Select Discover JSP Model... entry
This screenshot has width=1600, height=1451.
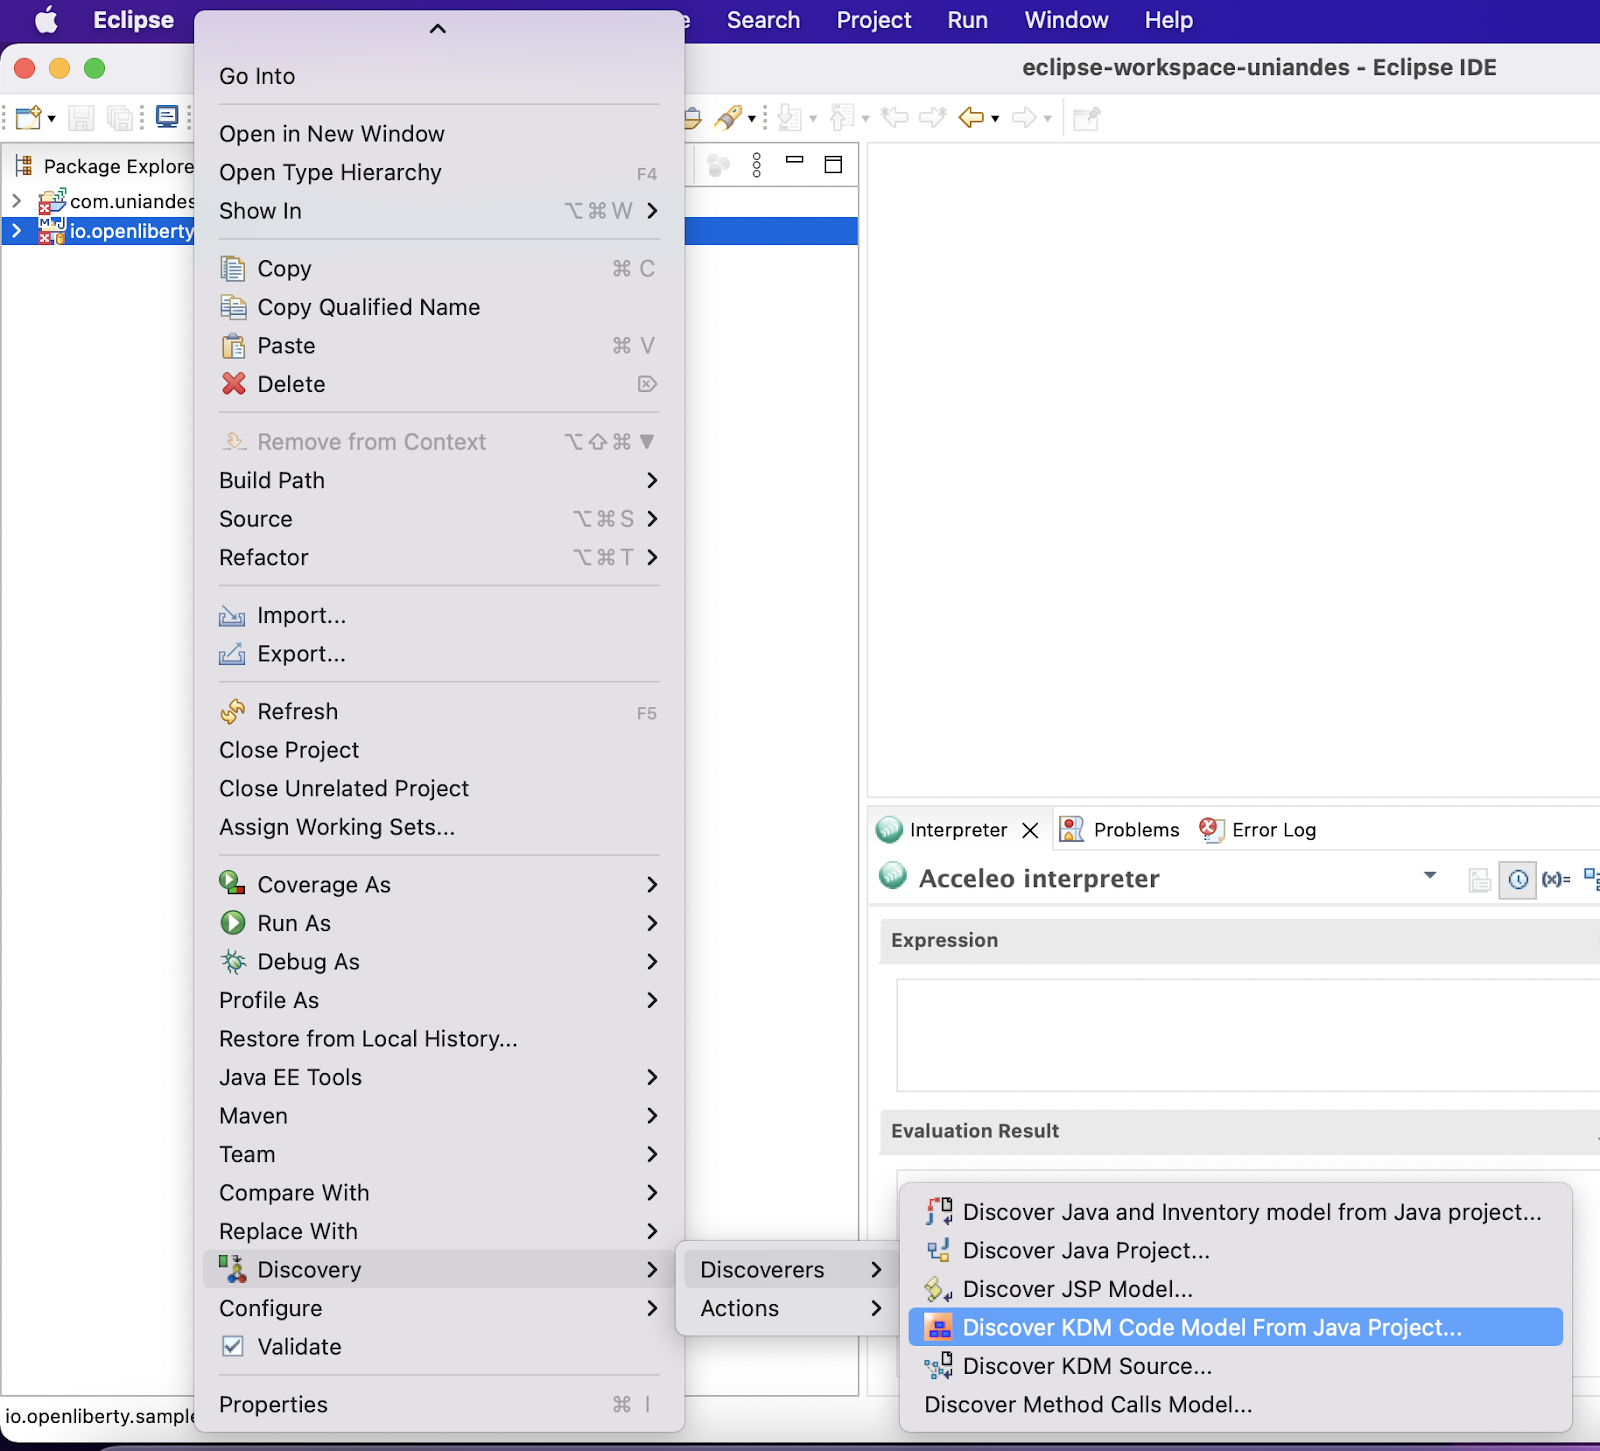point(1235,1289)
